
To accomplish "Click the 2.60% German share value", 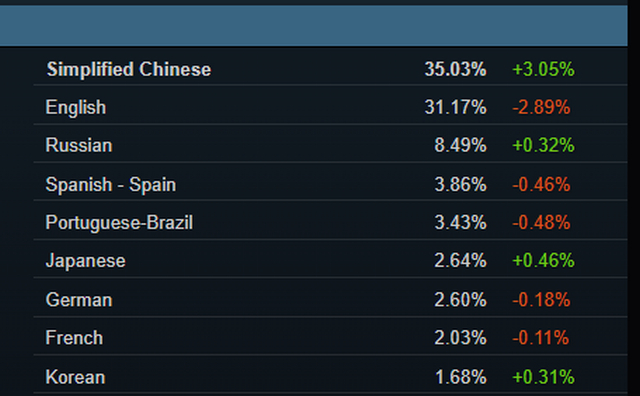I will 460,300.
